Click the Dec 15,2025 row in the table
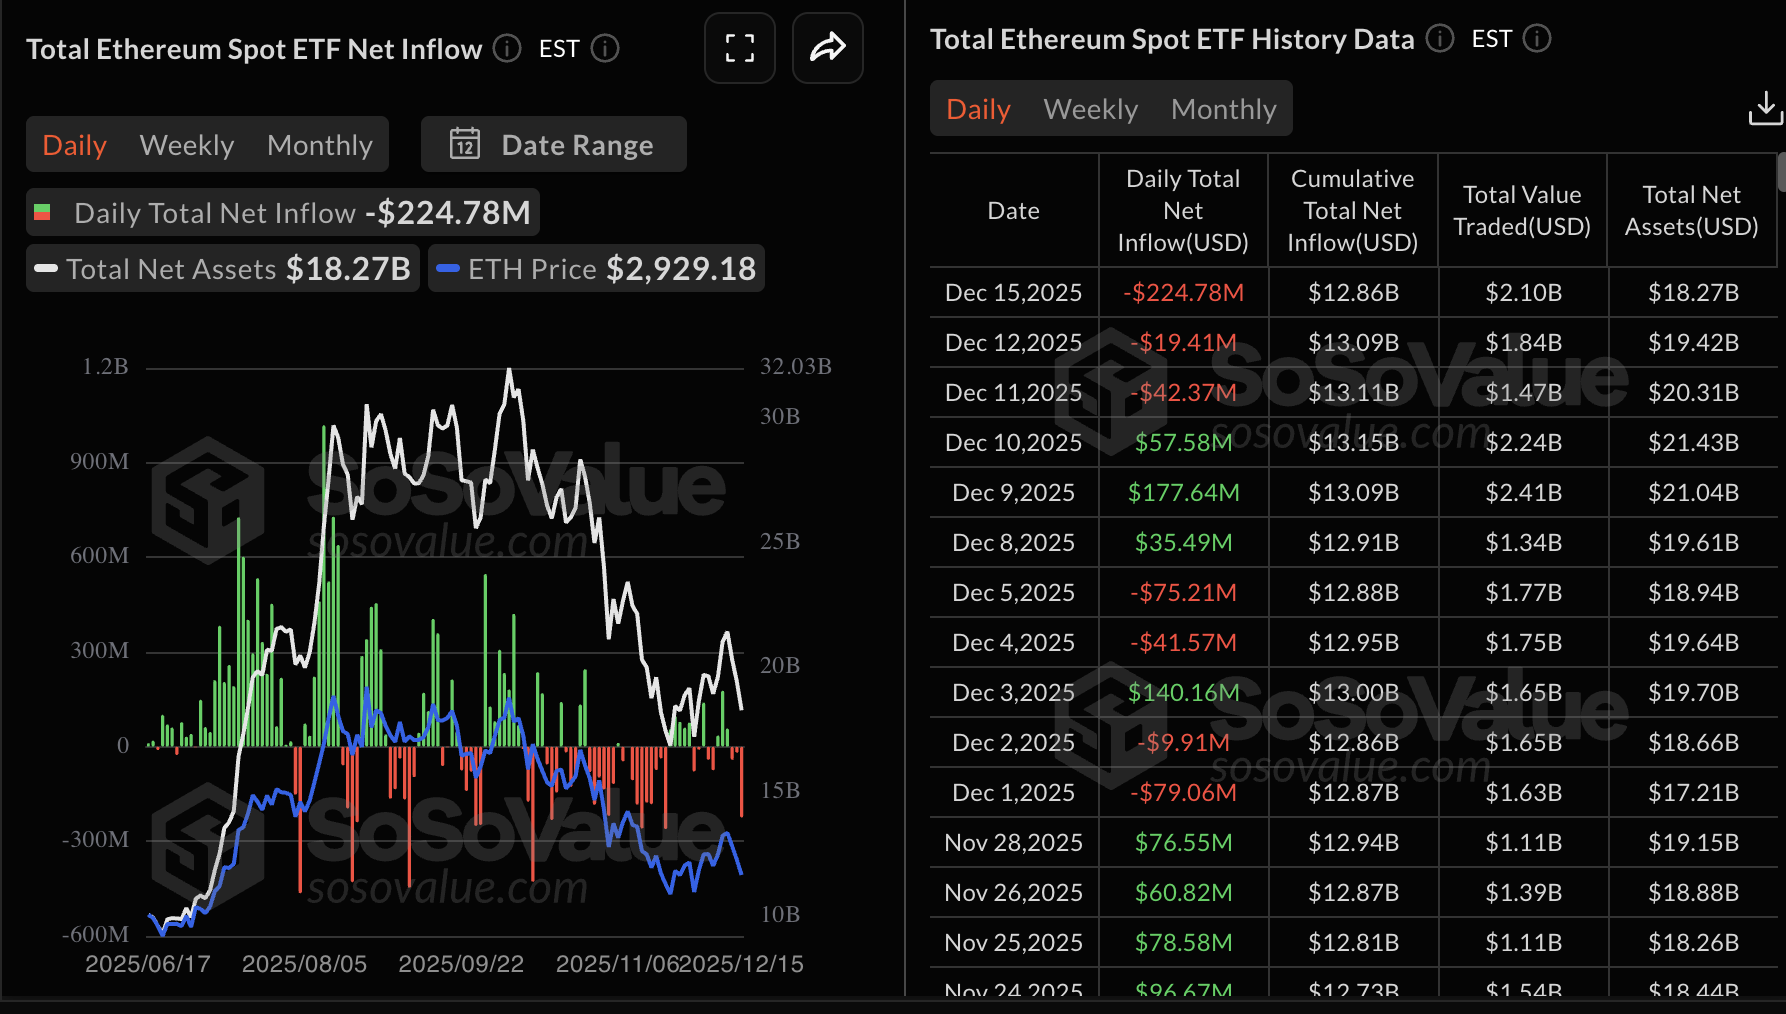 [x=1013, y=292]
